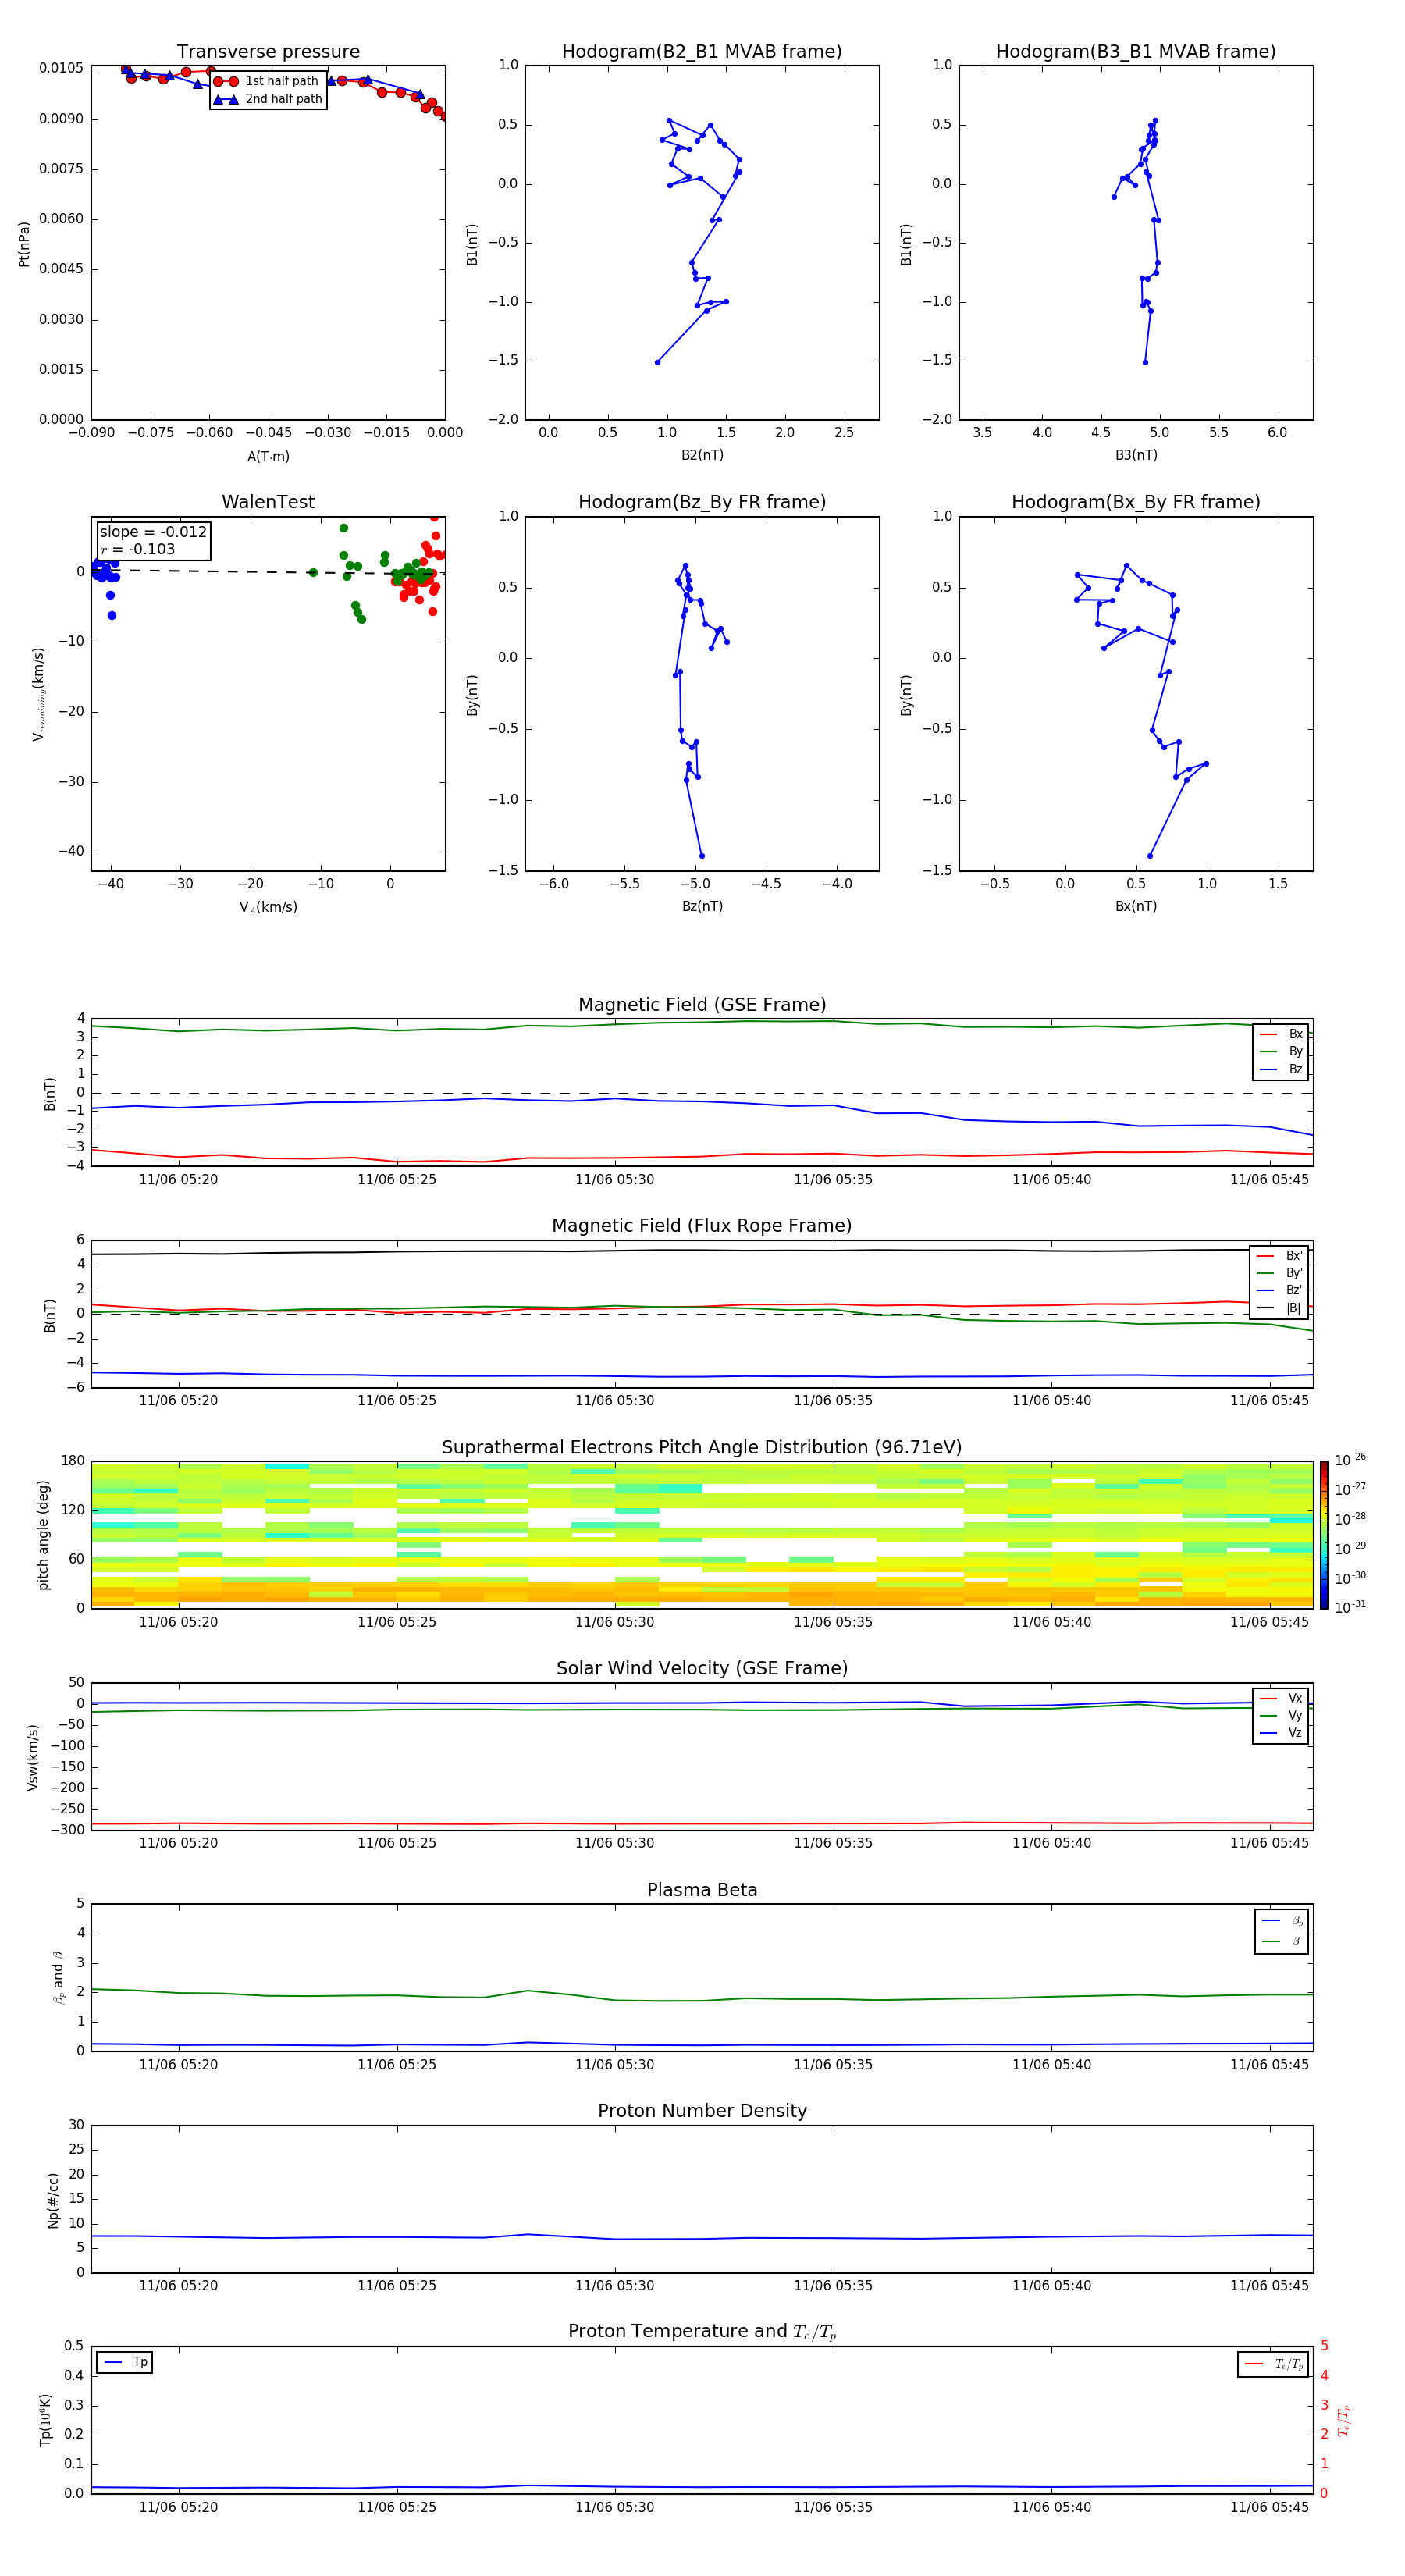
Task: Click the 'Tp' legend in proton temperature panel
Action: [x=125, y=2363]
